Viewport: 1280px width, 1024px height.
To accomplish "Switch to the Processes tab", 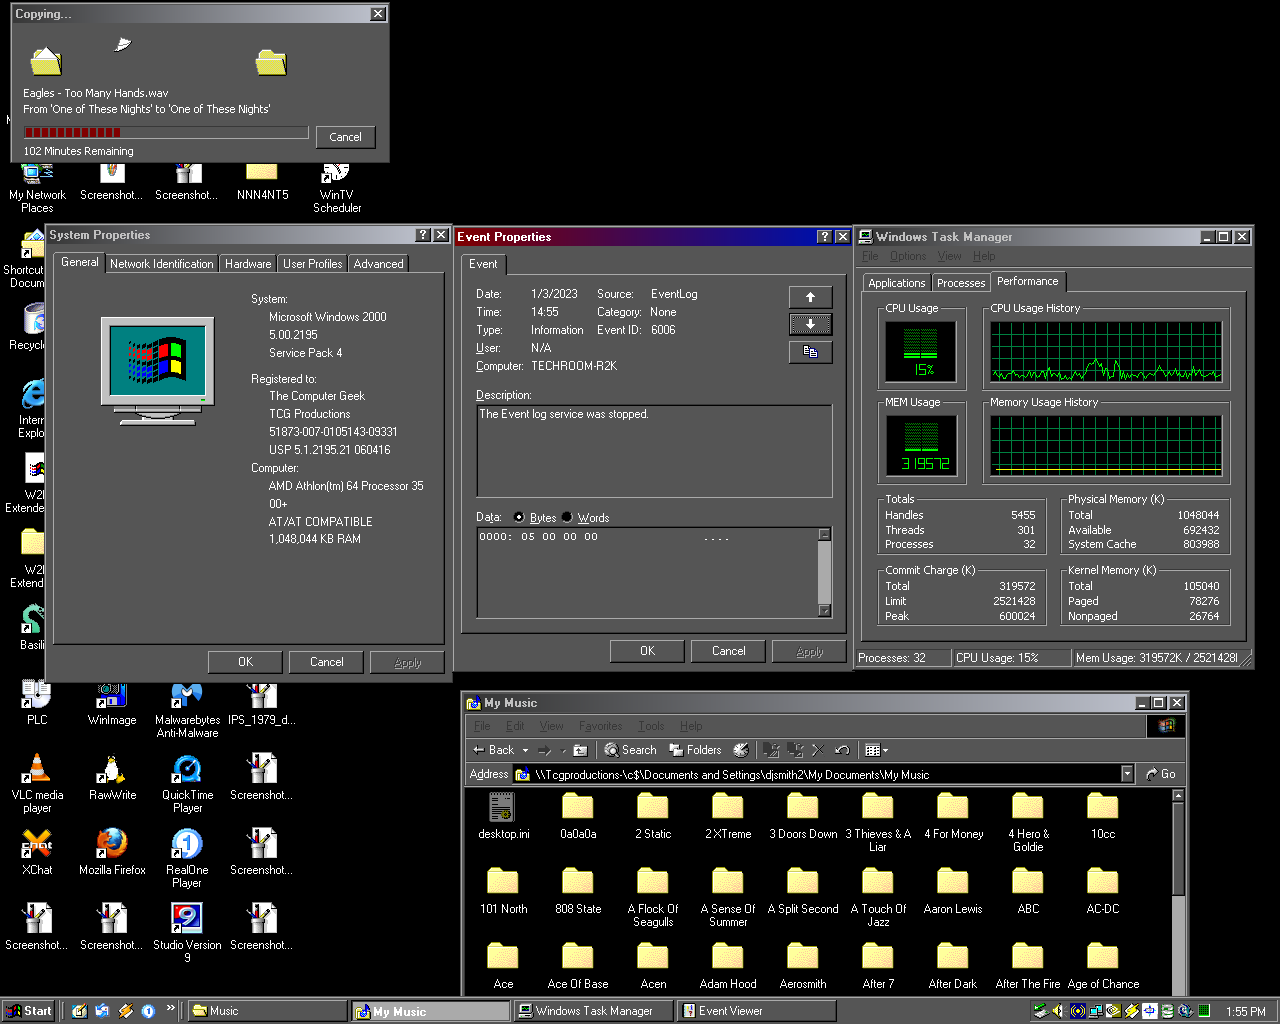I will [x=960, y=283].
